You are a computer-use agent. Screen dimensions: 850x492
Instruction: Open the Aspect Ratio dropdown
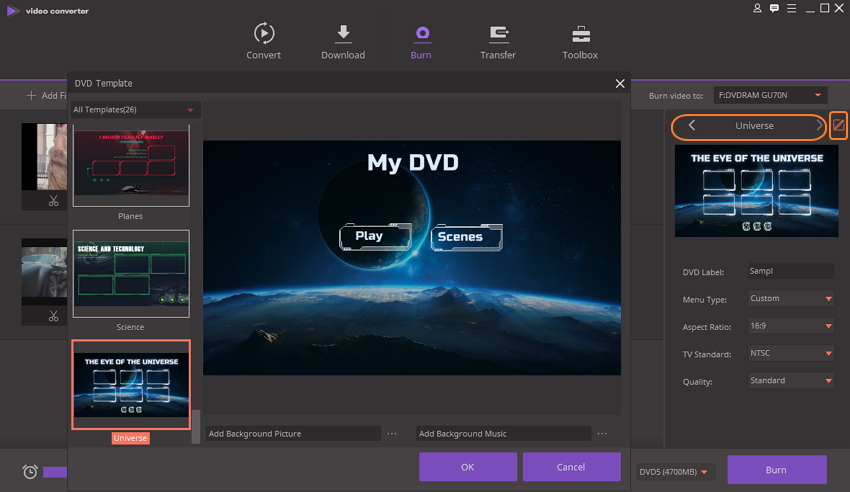tap(790, 326)
